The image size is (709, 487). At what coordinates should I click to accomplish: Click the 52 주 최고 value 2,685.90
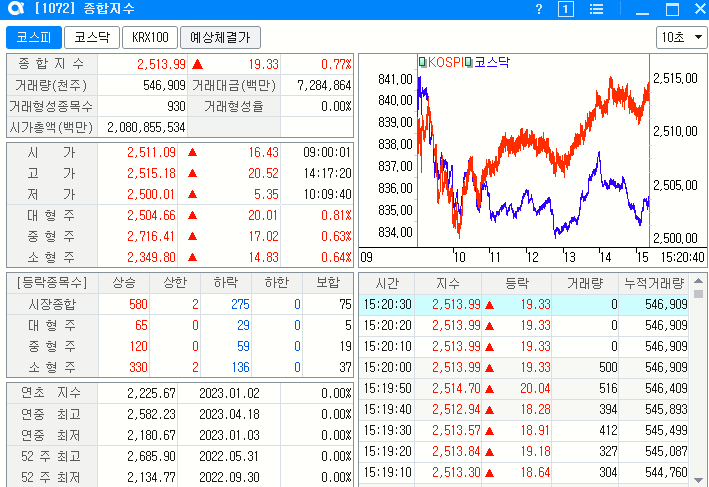151,456
